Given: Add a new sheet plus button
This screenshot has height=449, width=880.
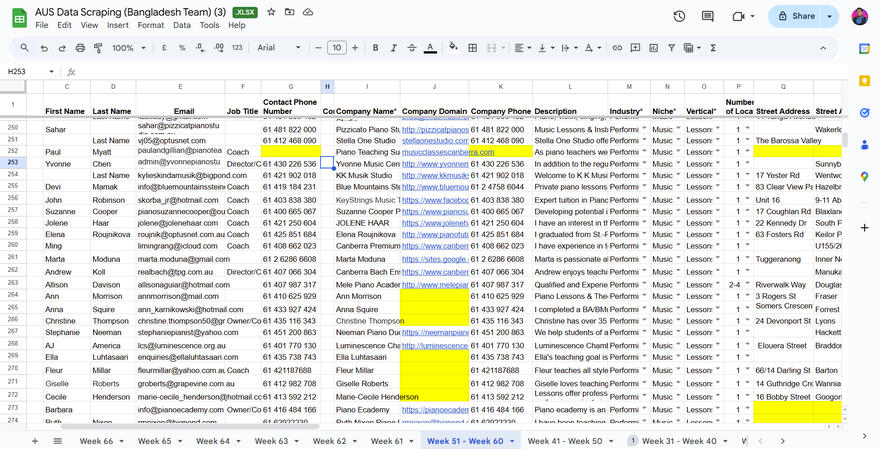Looking at the screenshot, I should coord(35,441).
